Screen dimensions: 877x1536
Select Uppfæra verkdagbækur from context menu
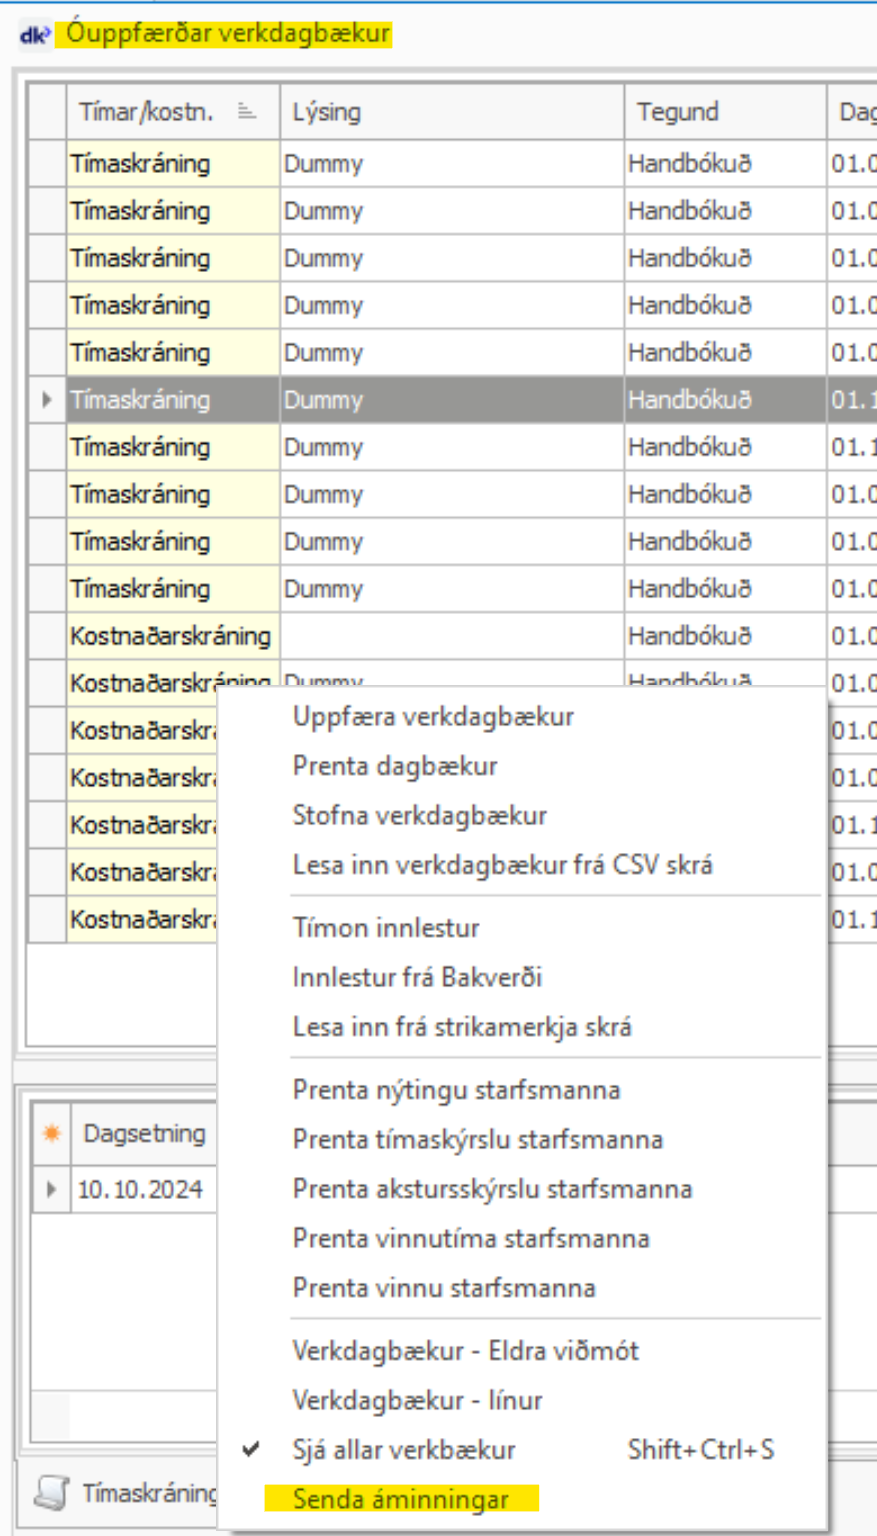[433, 717]
